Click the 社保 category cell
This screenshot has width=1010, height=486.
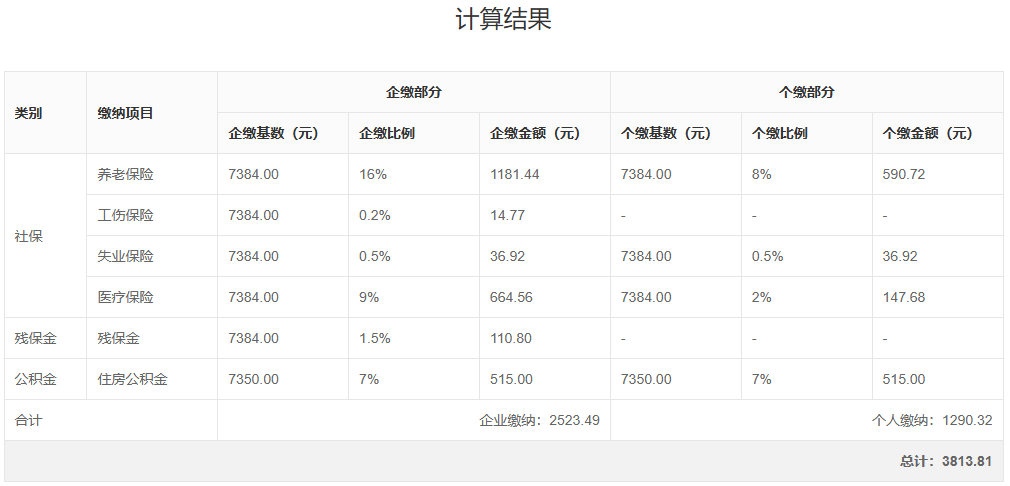[x=29, y=236]
